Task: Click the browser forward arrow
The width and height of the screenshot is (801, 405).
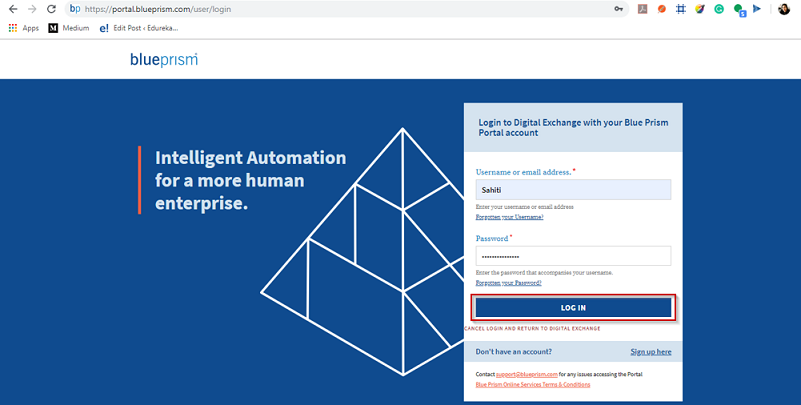Action: point(32,9)
